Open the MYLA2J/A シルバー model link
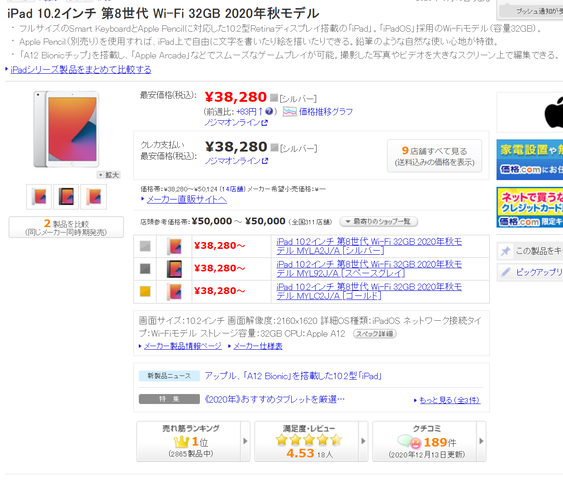Viewport: 563px width, 480px height. [x=369, y=246]
